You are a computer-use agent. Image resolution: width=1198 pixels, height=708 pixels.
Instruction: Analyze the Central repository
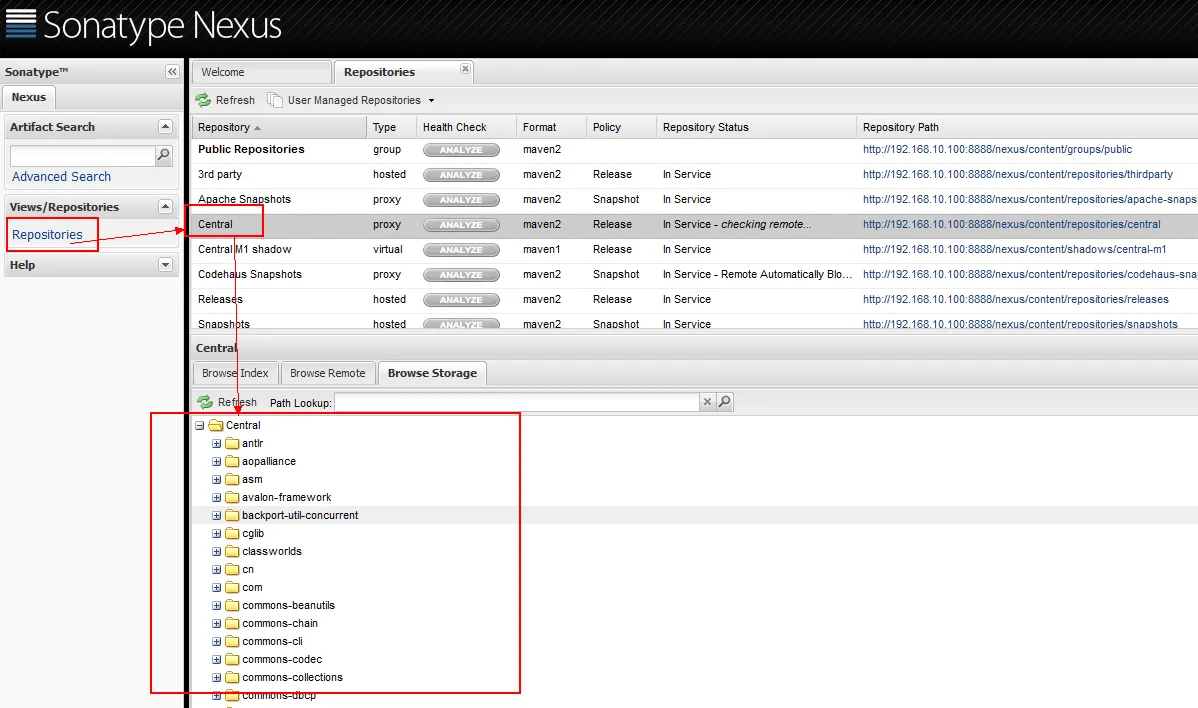click(461, 225)
